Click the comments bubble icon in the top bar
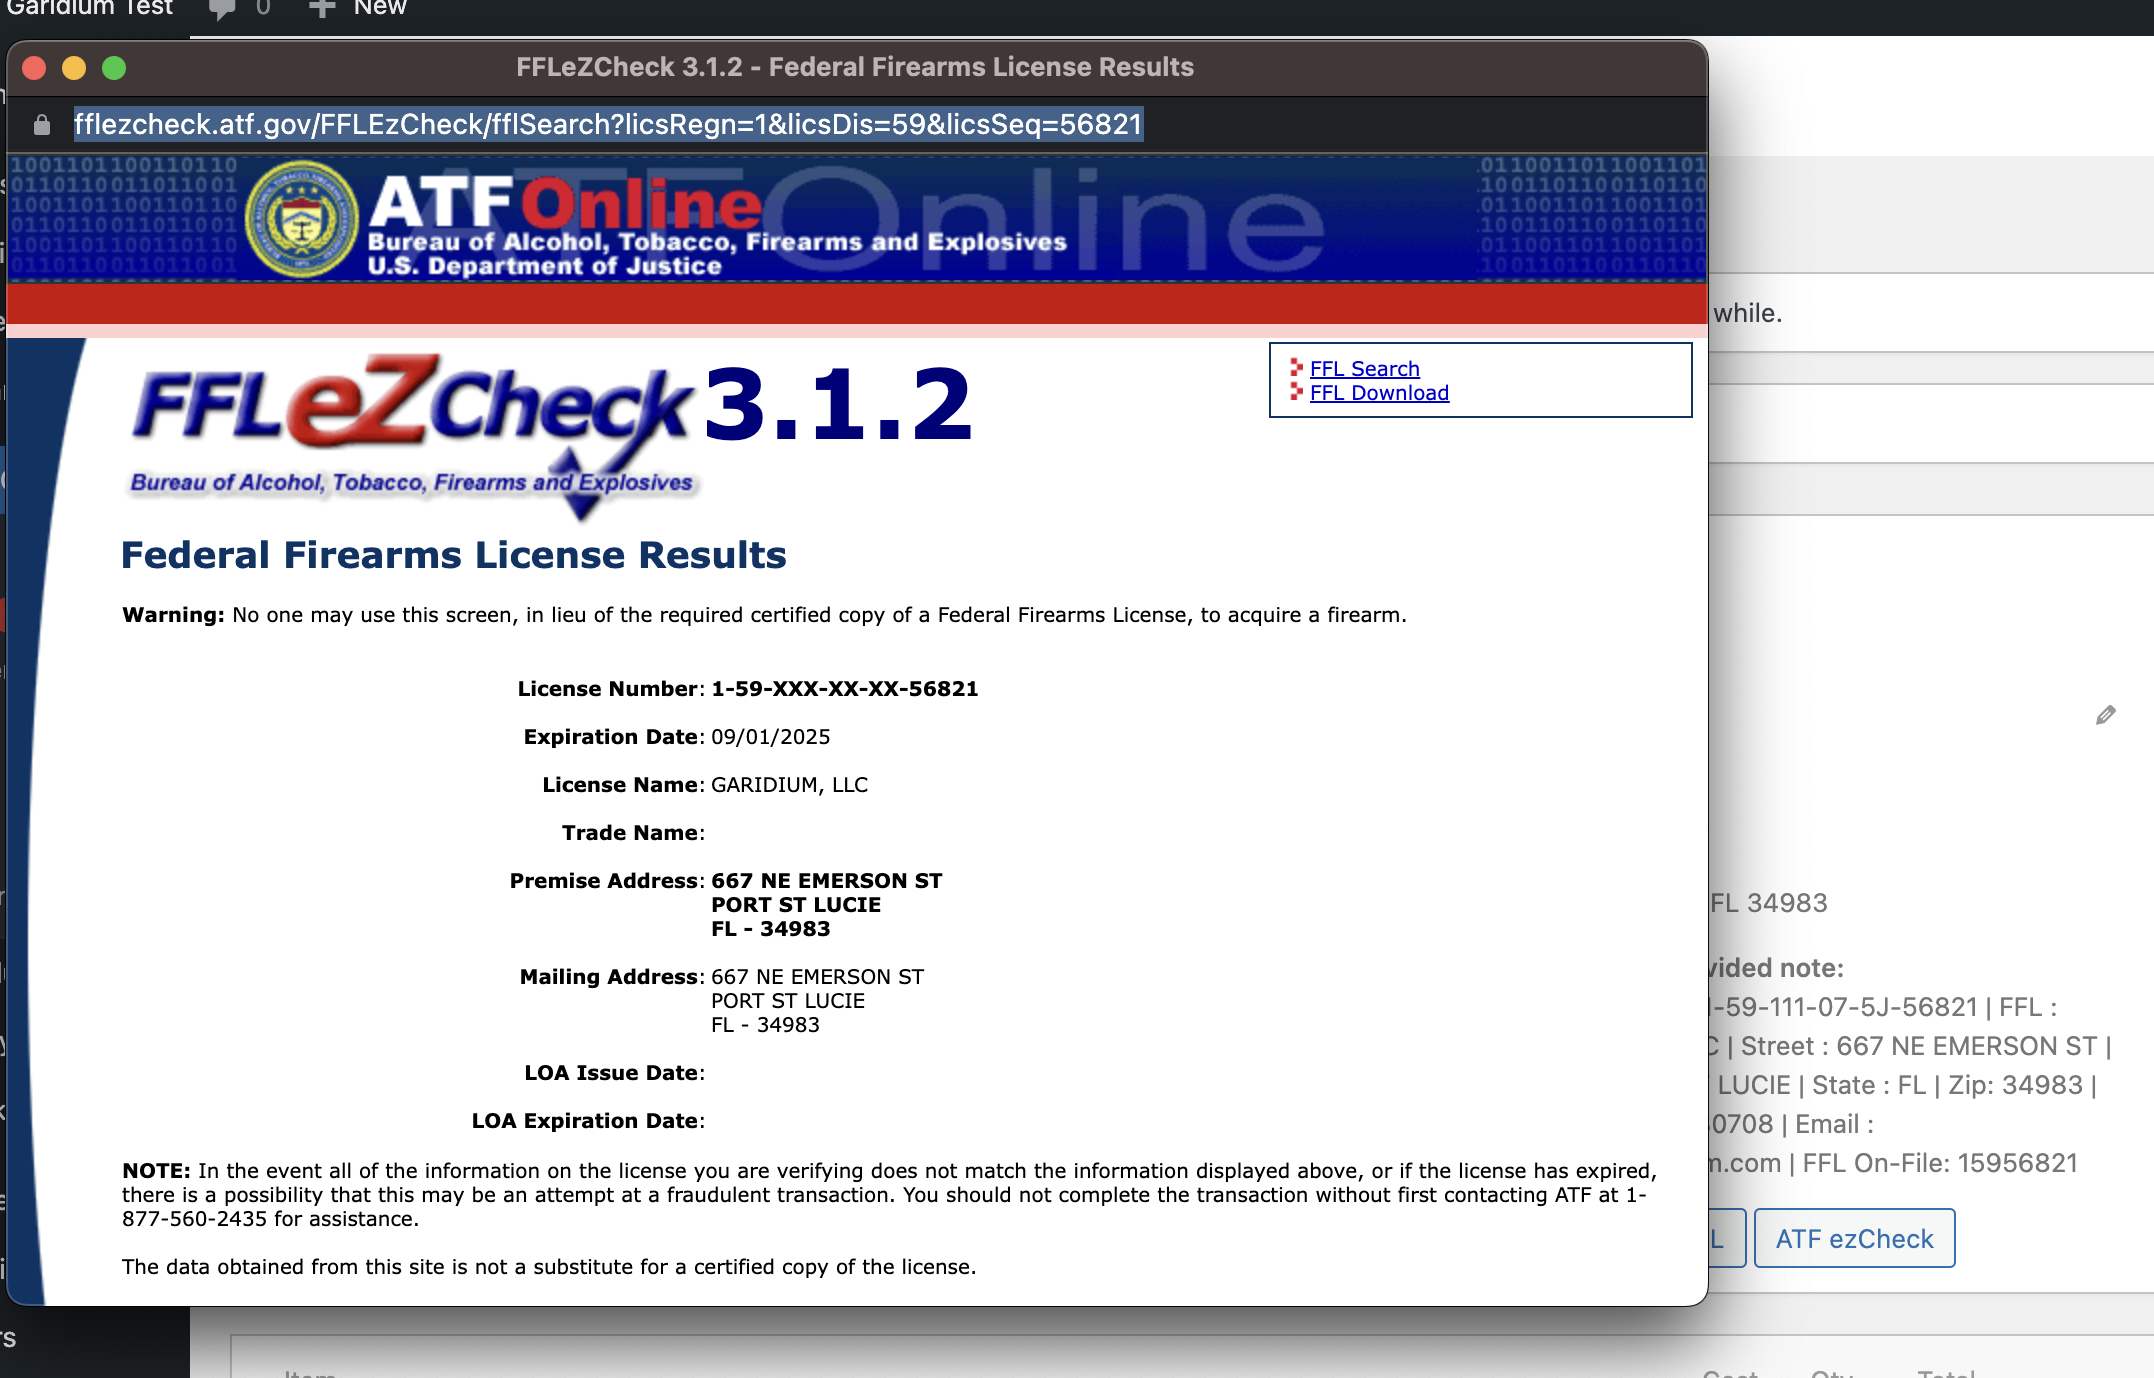Image resolution: width=2154 pixels, height=1378 pixels. click(x=222, y=9)
